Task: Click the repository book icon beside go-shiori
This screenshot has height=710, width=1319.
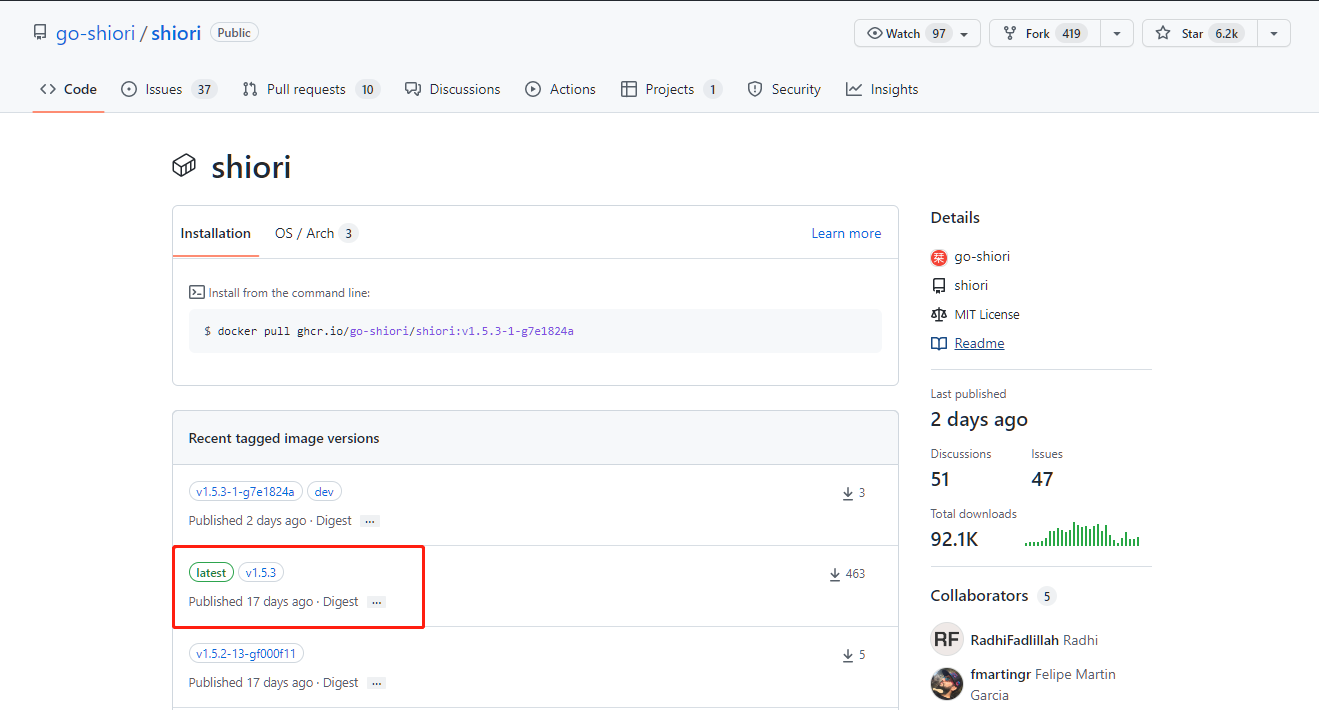Action: click(x=40, y=33)
